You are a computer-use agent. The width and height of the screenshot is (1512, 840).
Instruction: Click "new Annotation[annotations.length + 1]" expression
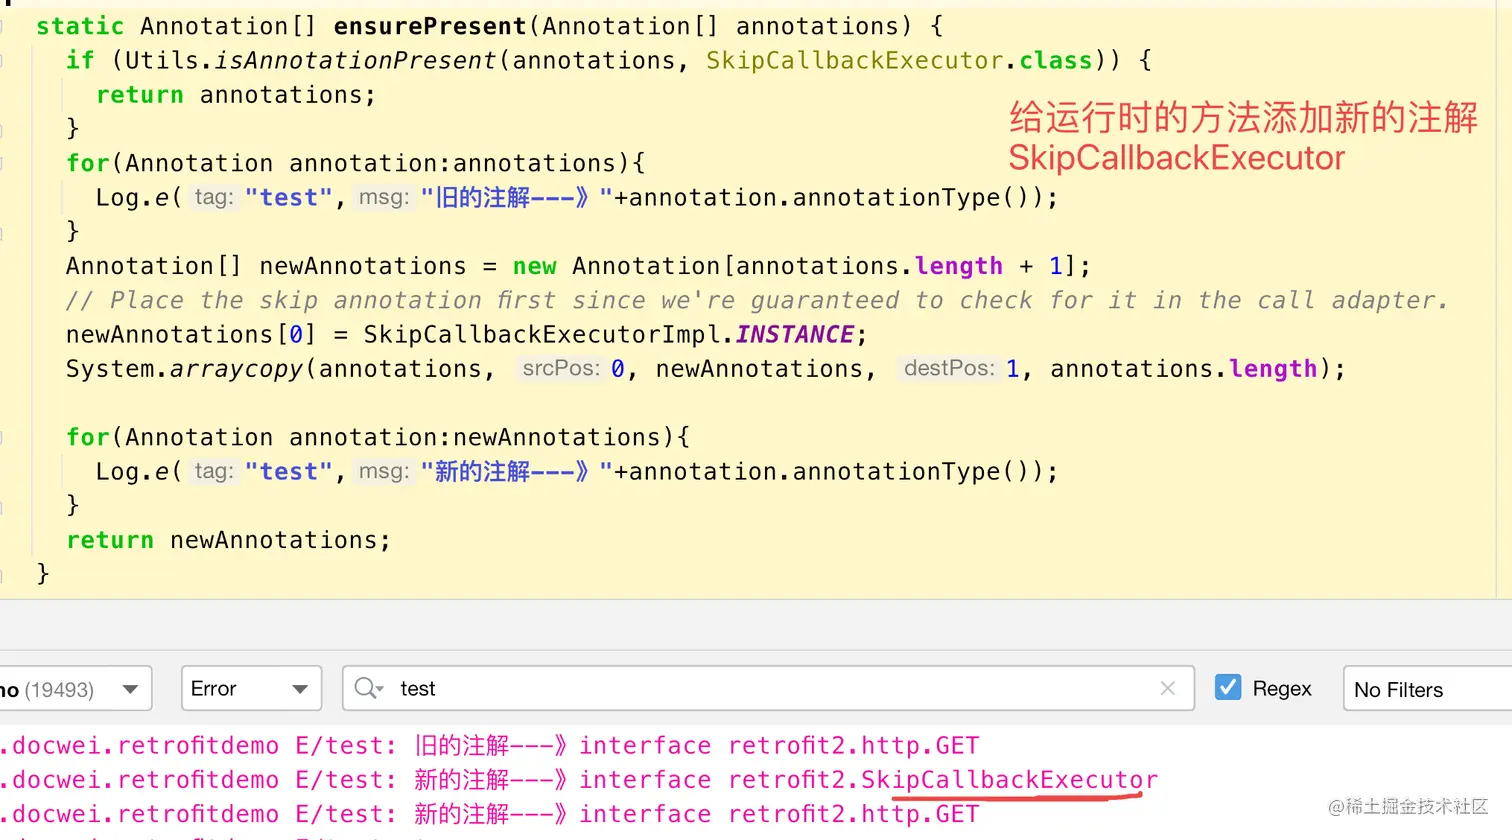point(794,266)
